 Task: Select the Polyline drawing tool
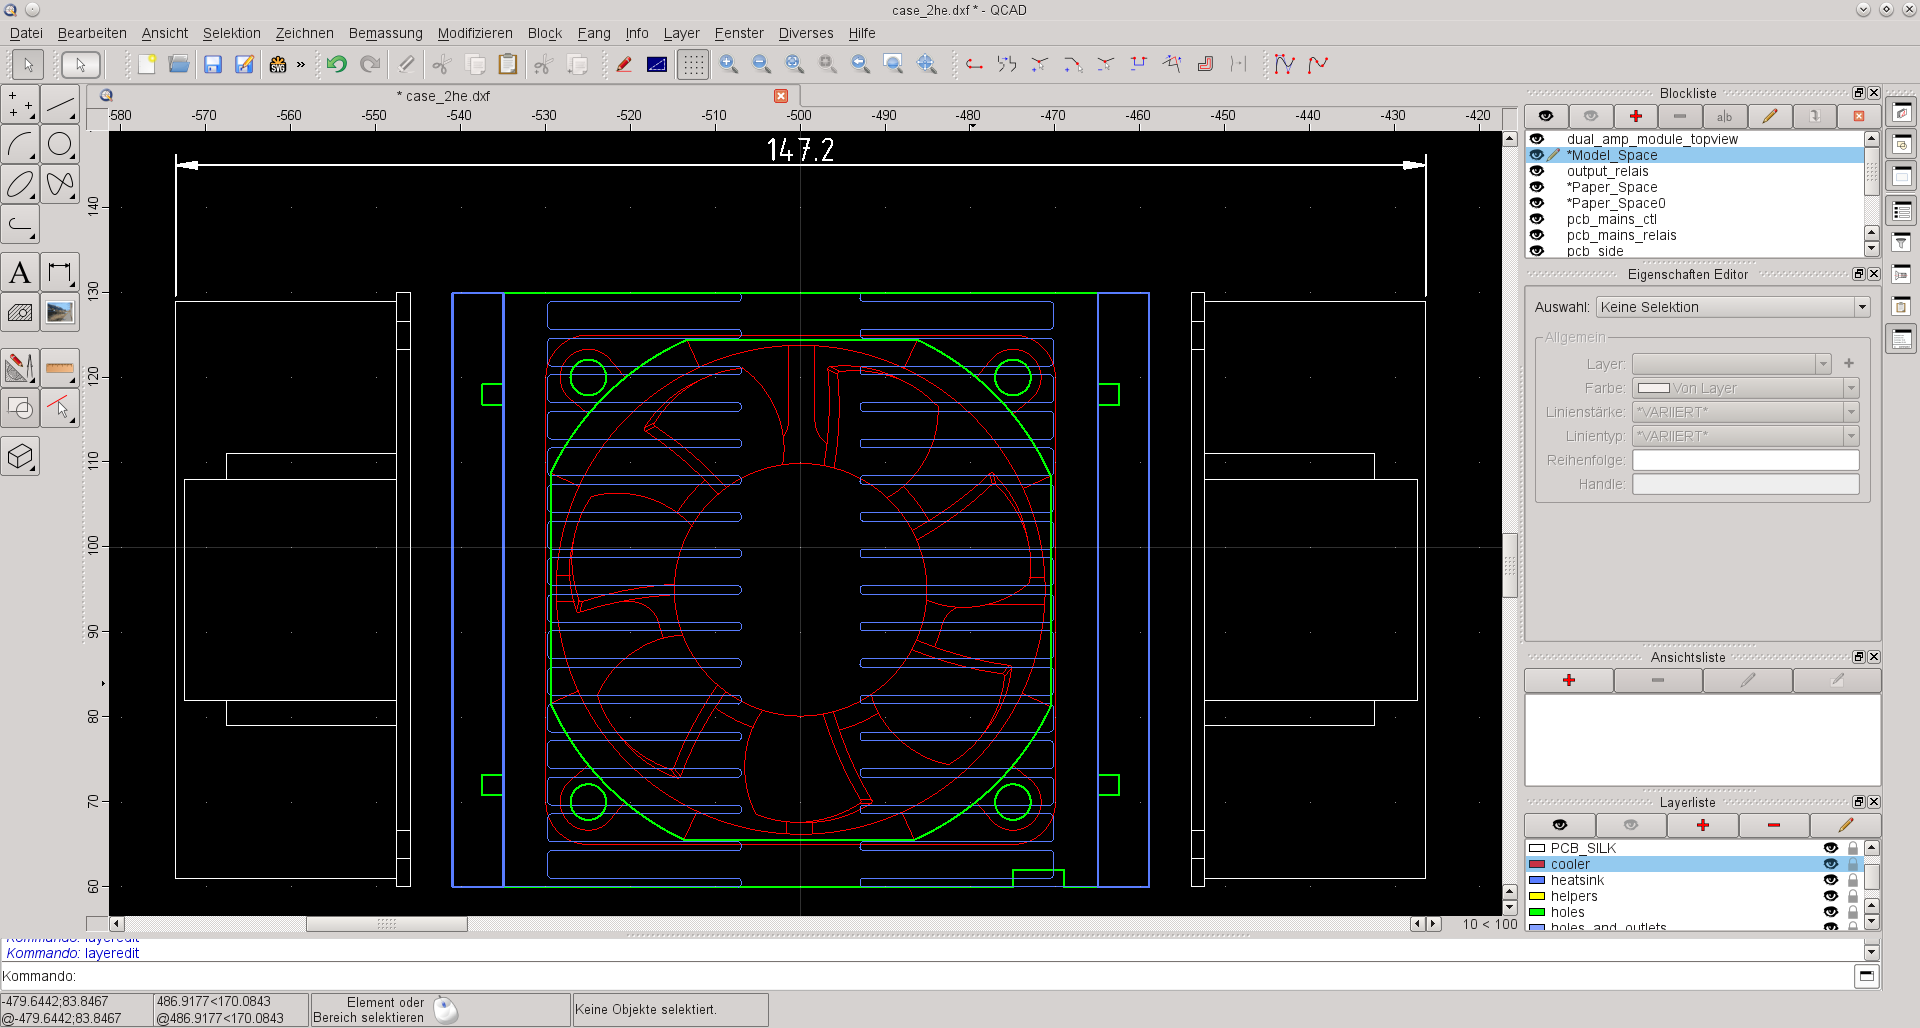[20, 224]
